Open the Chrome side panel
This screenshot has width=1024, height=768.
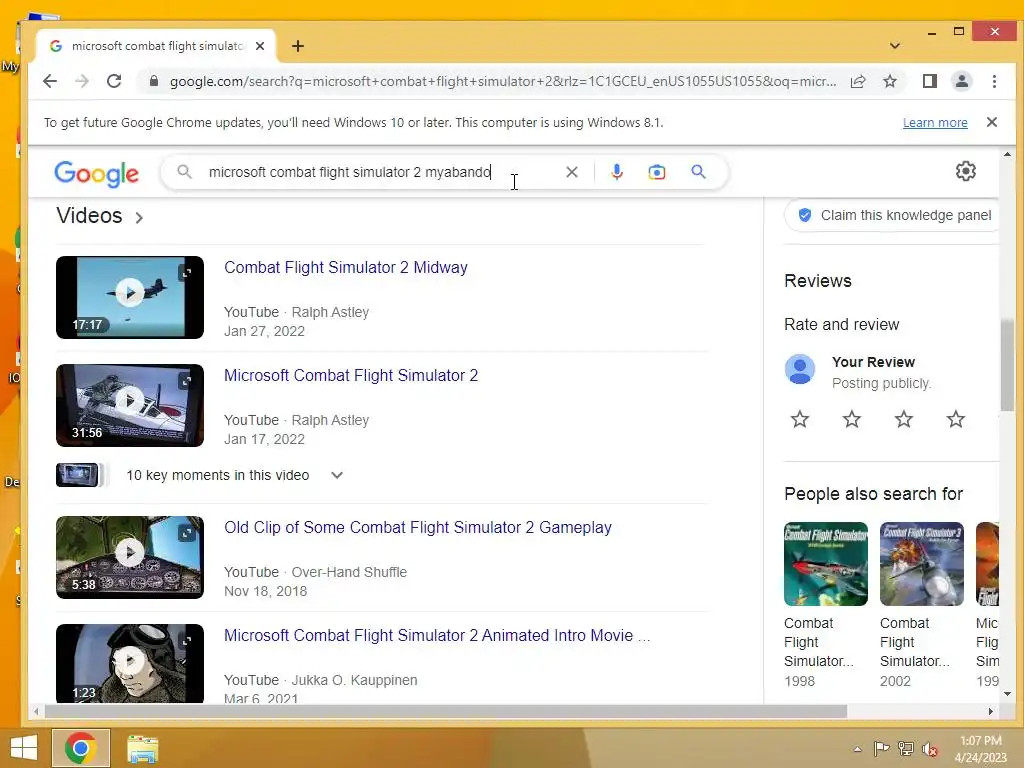[x=930, y=81]
